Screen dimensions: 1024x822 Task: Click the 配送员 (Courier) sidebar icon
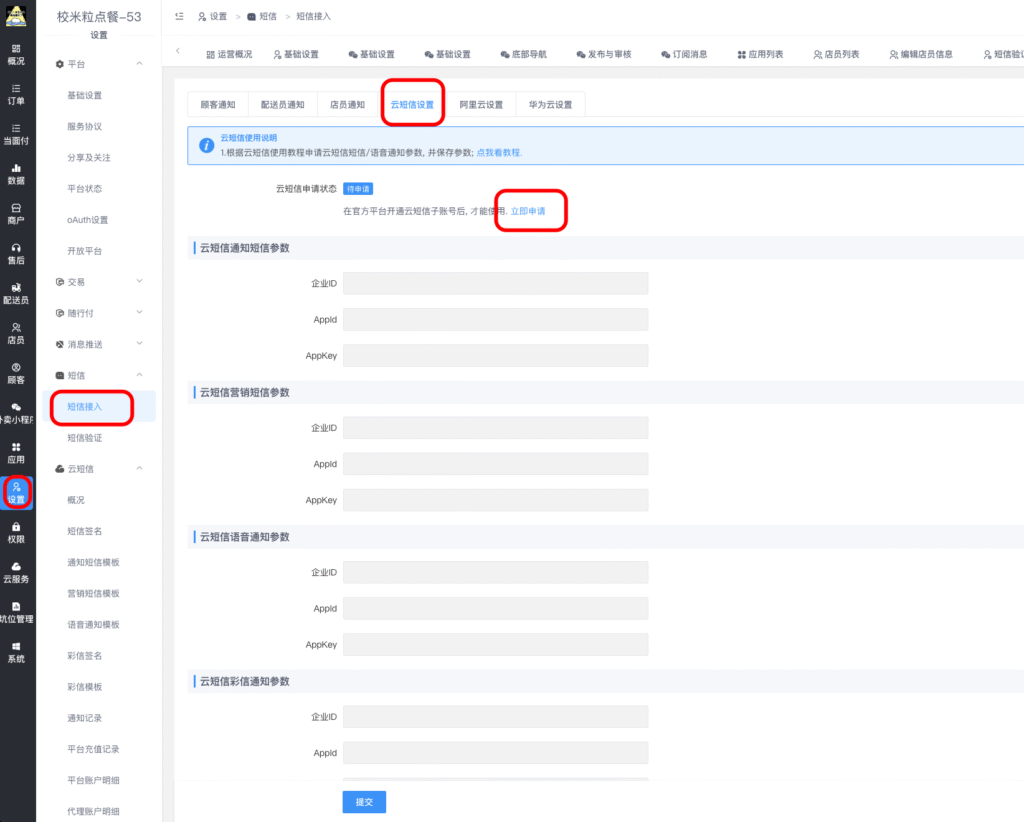(x=16, y=293)
